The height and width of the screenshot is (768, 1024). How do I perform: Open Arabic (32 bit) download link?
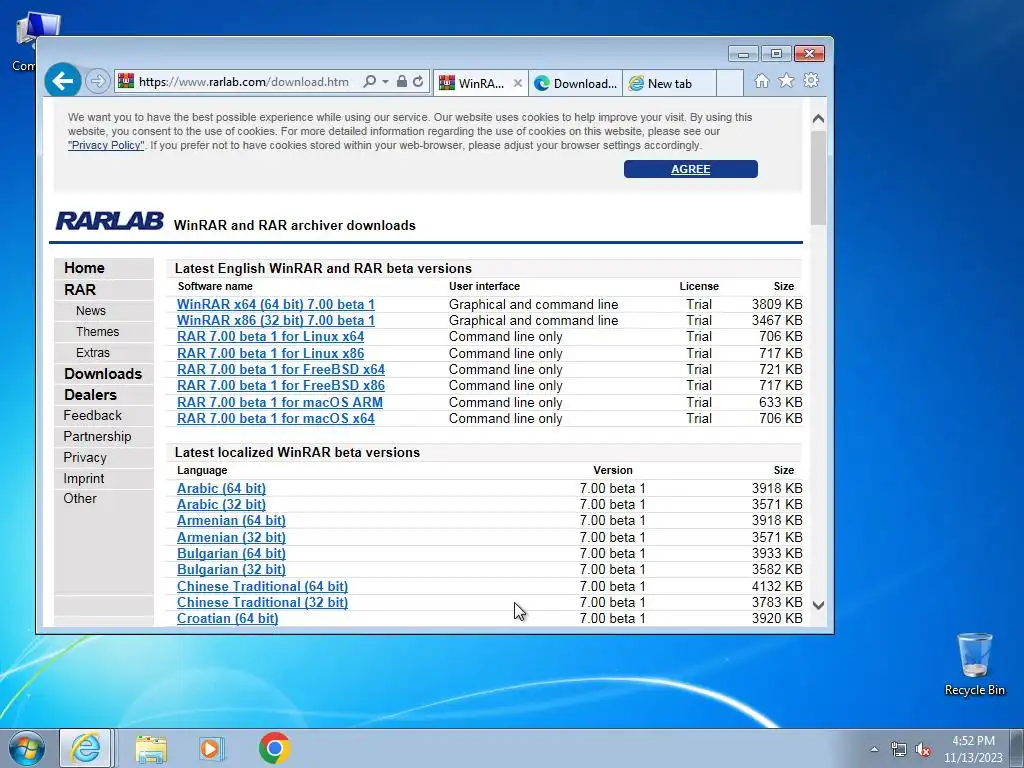pos(221,505)
